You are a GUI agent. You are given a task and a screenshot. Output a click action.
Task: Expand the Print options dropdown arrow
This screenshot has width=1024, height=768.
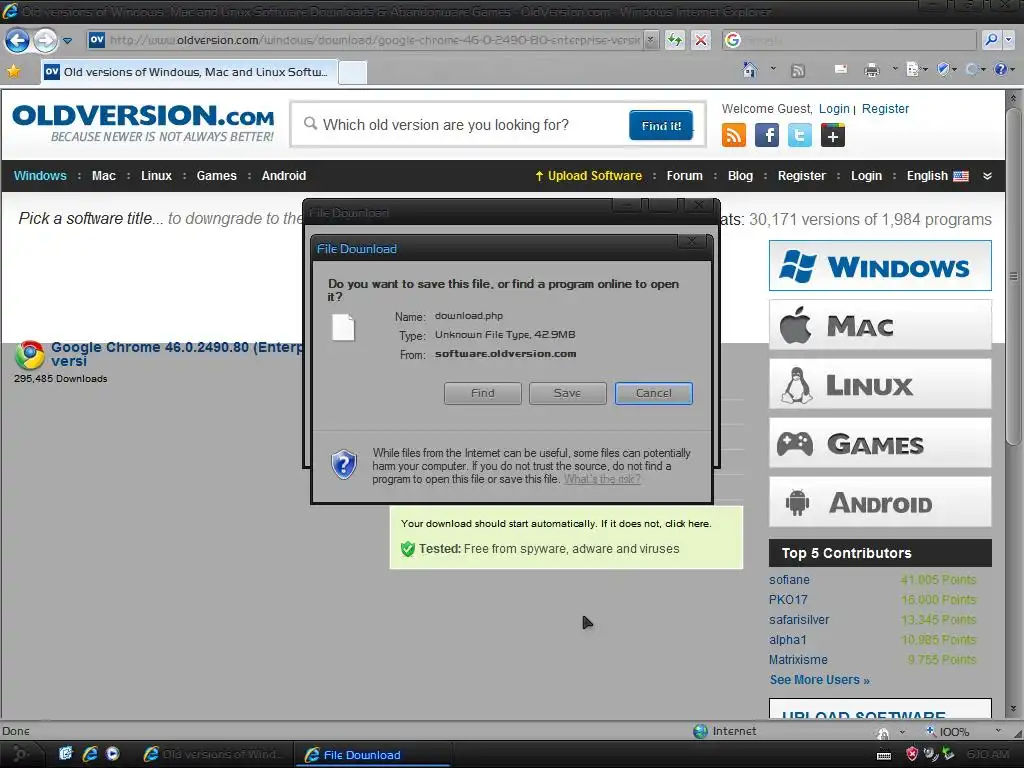pos(895,69)
